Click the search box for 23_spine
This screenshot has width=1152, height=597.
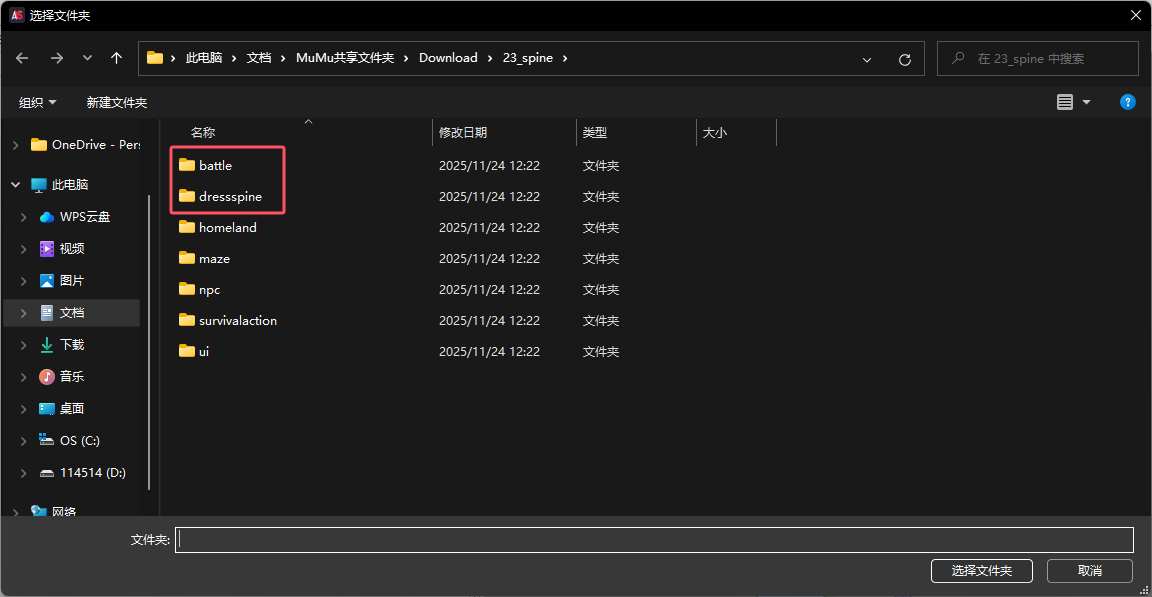click(1037, 59)
